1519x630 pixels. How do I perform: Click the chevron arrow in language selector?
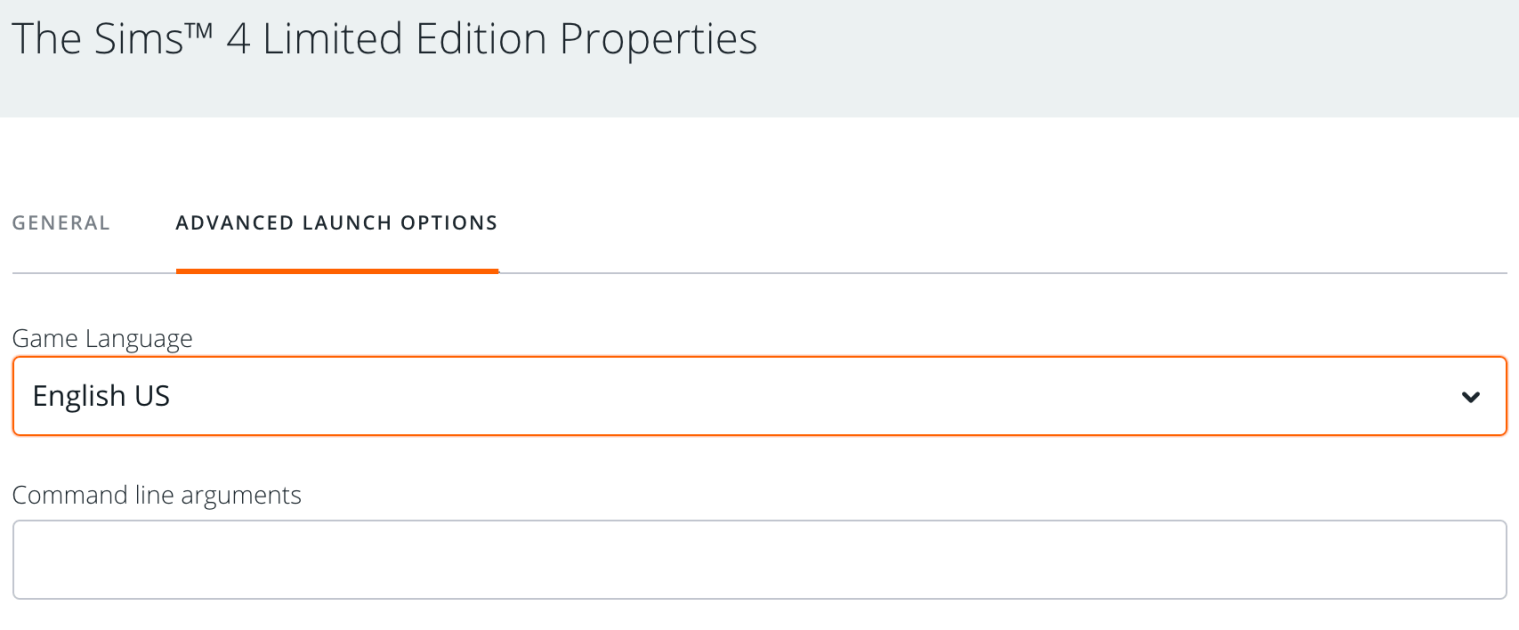[x=1470, y=397]
